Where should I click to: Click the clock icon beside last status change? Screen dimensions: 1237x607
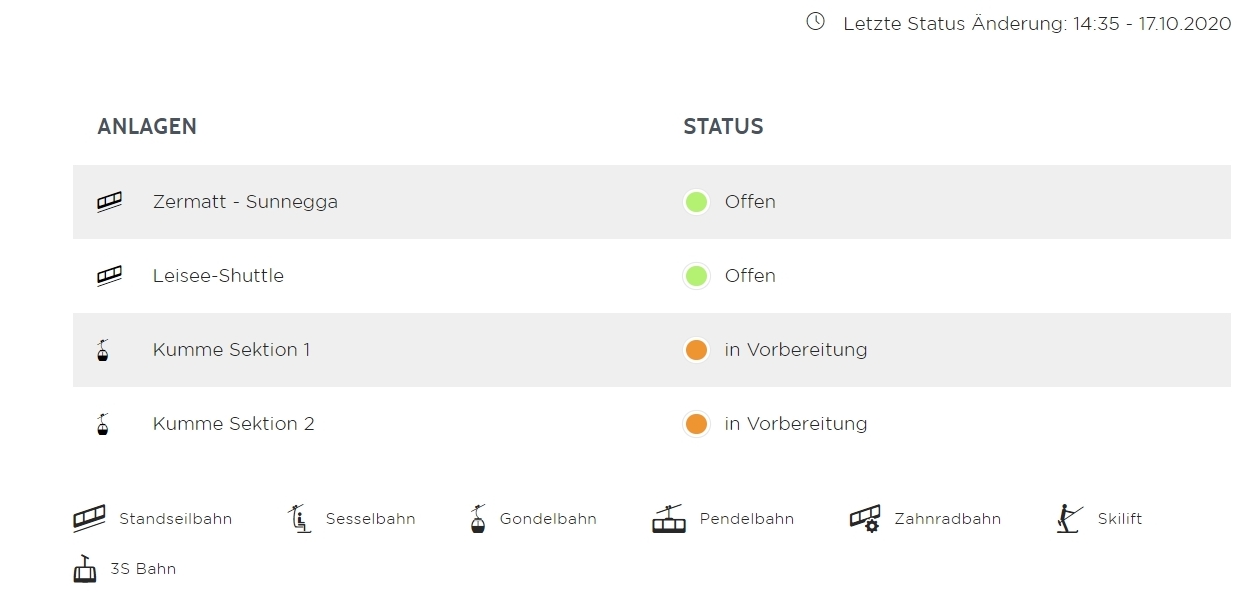click(x=815, y=22)
